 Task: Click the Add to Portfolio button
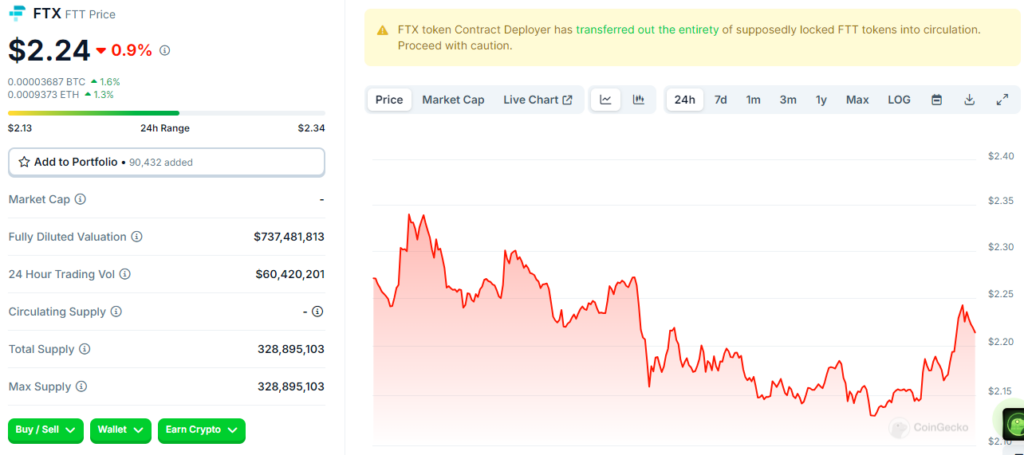tap(167, 162)
